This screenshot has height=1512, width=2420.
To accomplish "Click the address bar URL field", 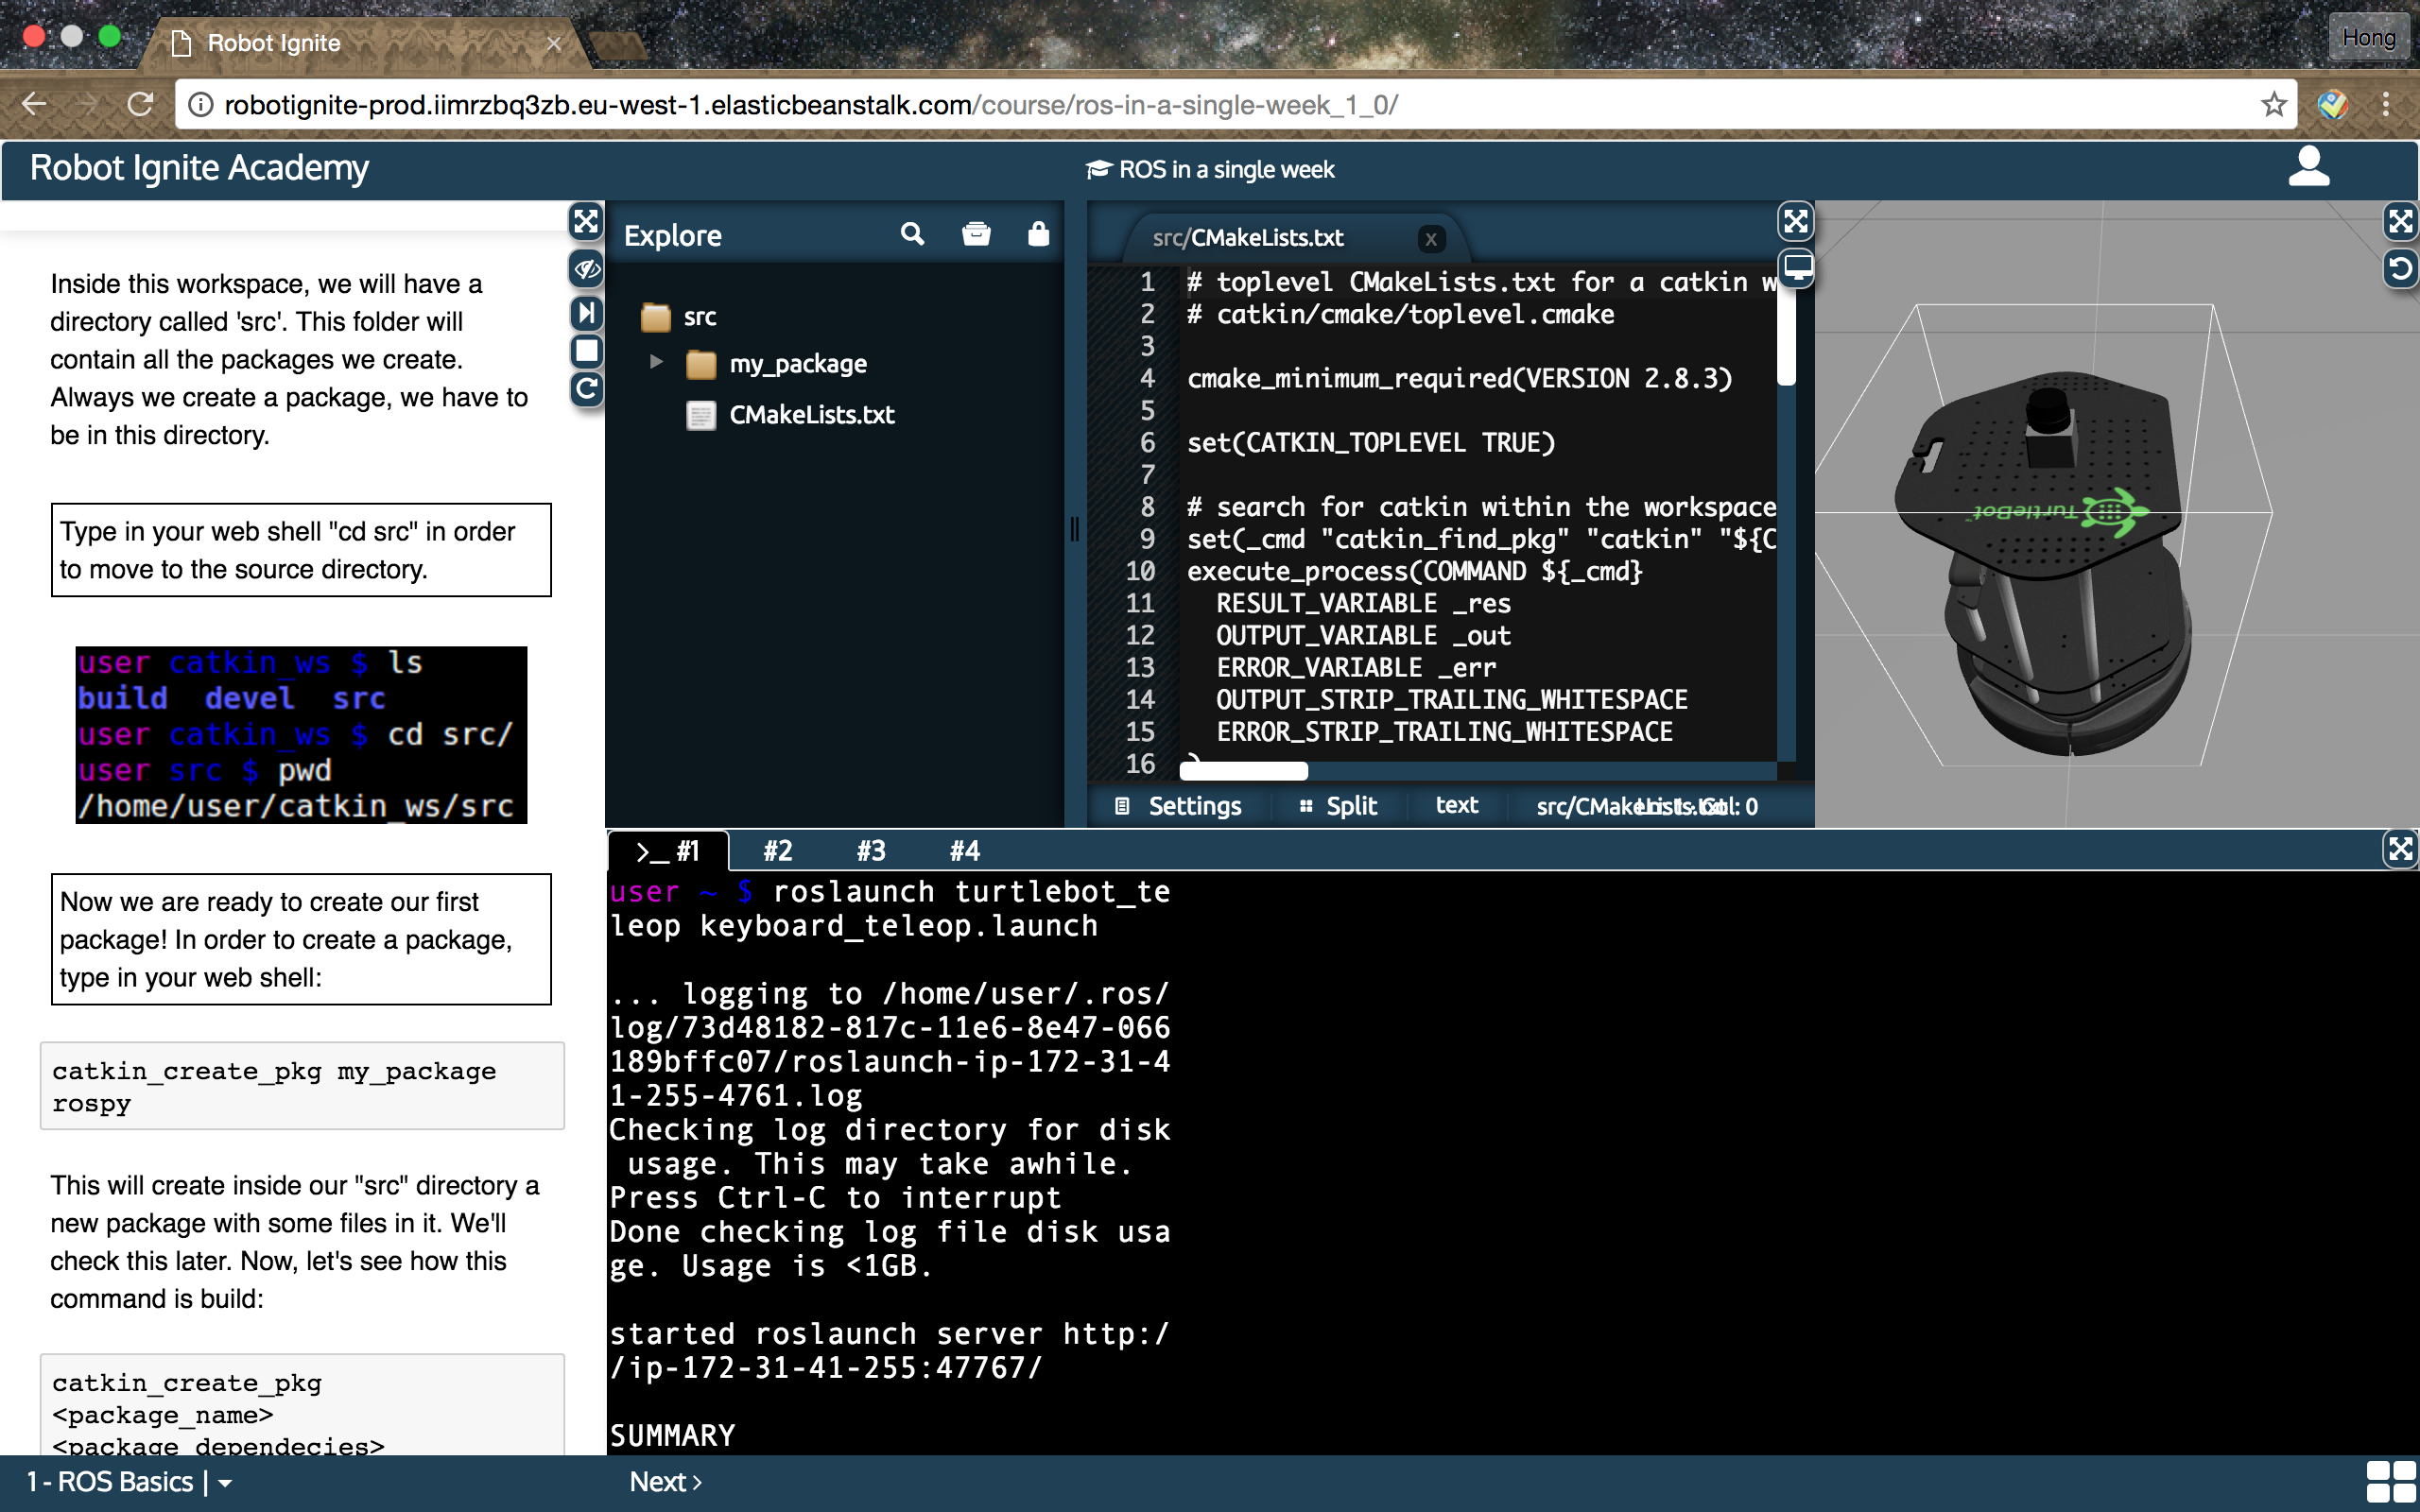I will 1235,105.
